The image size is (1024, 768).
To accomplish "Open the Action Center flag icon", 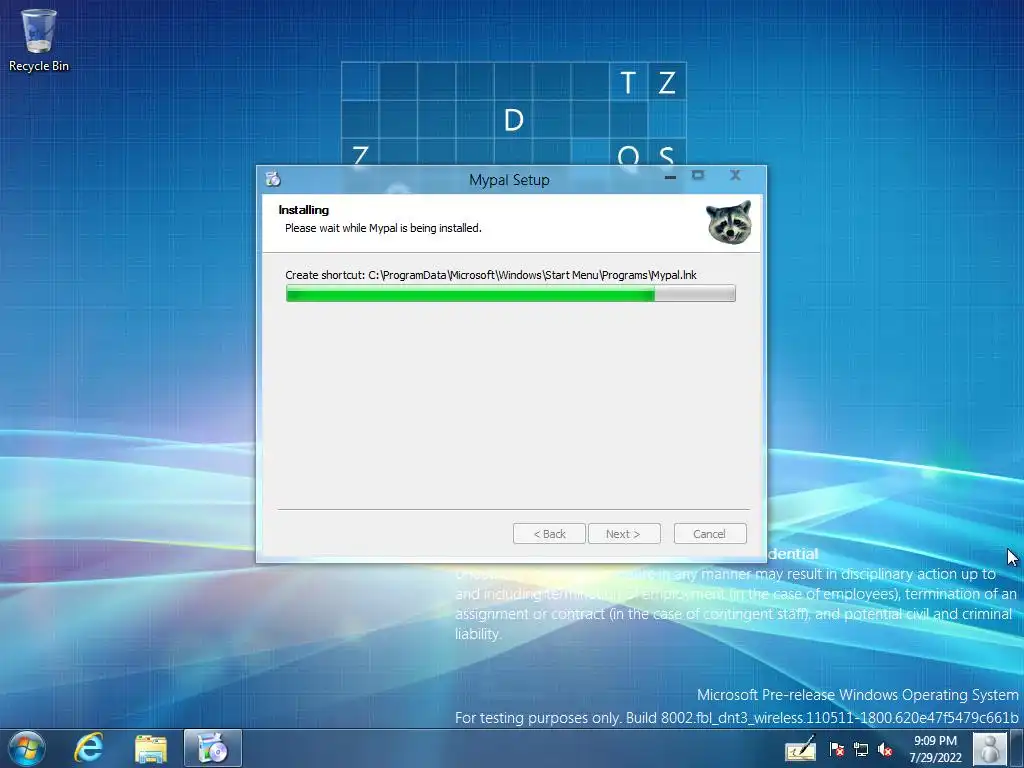I will point(837,750).
